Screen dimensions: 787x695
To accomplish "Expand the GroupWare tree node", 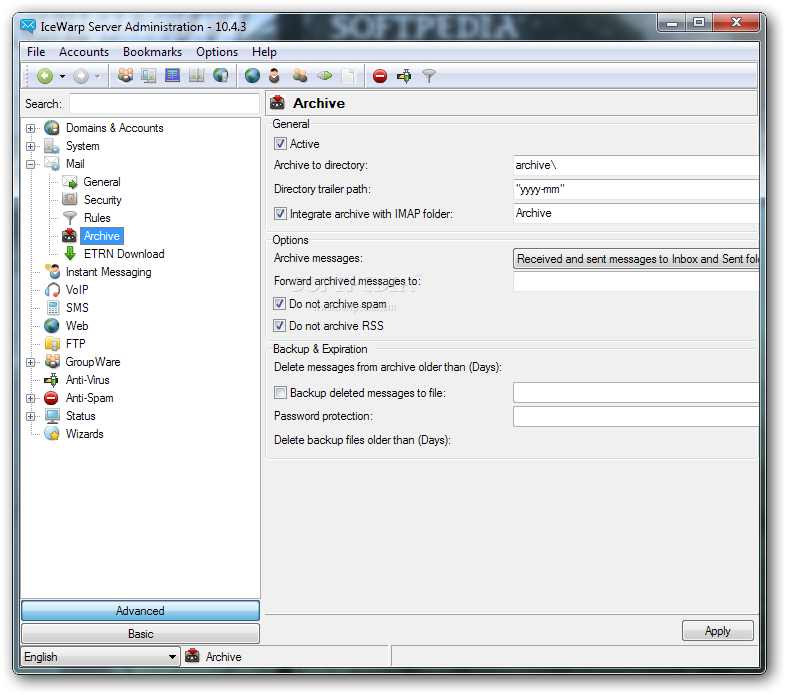I will [31, 362].
